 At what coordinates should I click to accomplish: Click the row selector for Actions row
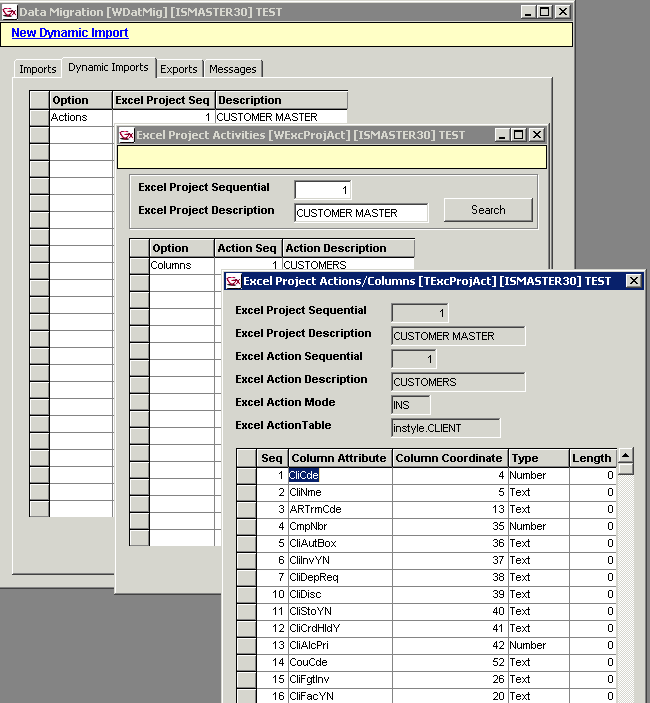click(39, 118)
